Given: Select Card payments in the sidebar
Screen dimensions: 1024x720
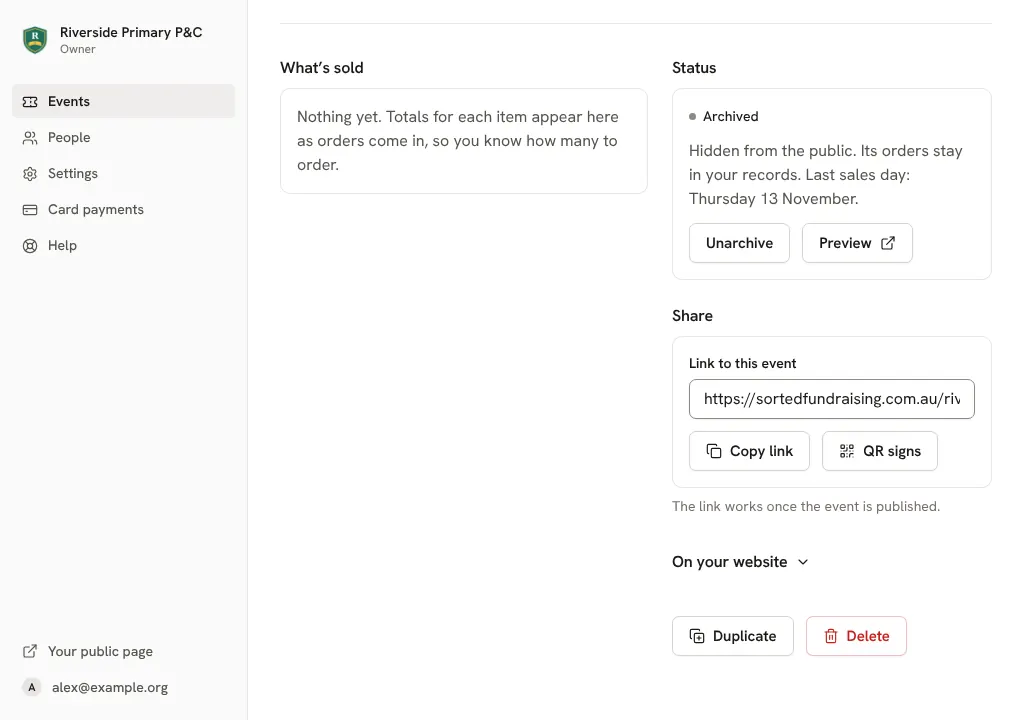Looking at the screenshot, I should pos(123,209).
